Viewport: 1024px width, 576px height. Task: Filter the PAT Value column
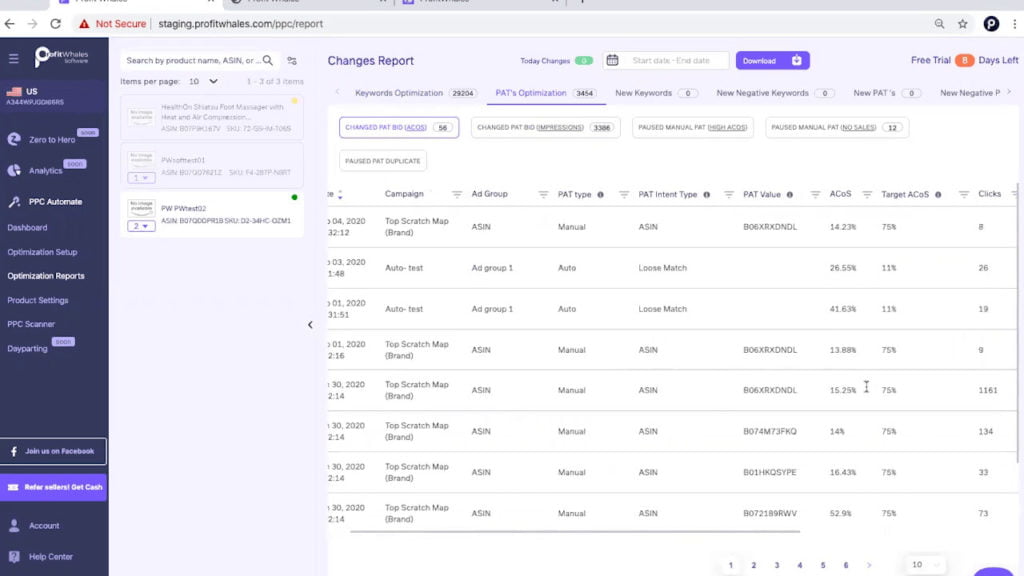point(815,195)
